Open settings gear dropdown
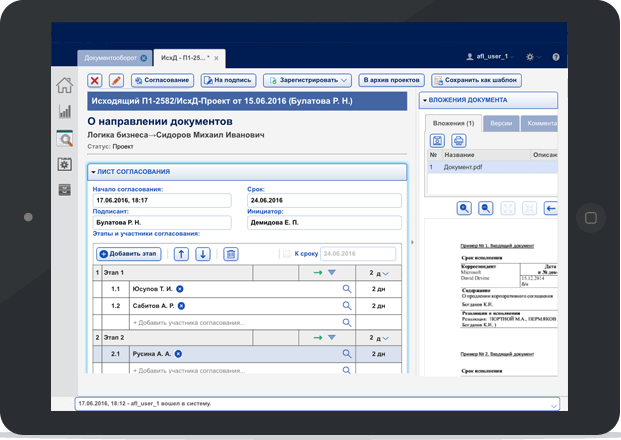The width and height of the screenshot is (621, 440). pos(533,57)
